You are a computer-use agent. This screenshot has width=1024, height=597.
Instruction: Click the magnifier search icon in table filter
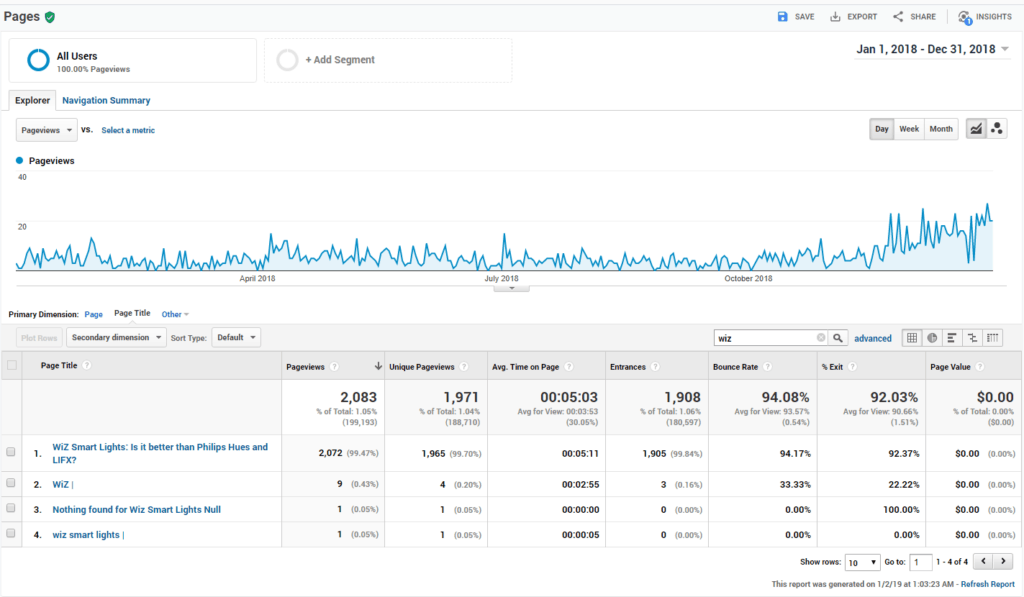pyautogui.click(x=838, y=338)
